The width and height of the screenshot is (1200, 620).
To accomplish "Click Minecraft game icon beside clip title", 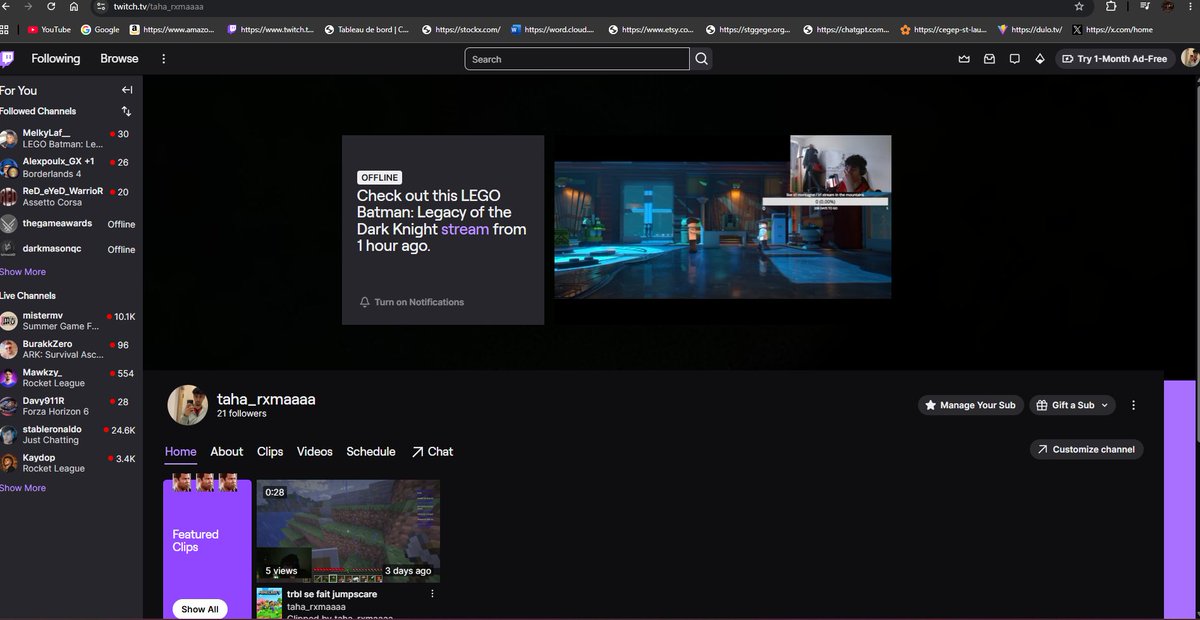I will [269, 604].
